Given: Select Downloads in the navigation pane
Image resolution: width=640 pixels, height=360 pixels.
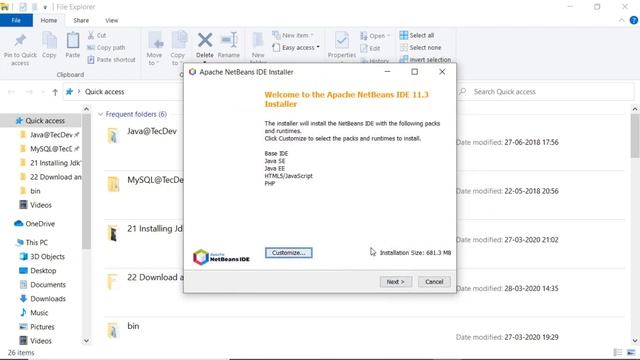Looking at the screenshot, I should [x=42, y=299].
